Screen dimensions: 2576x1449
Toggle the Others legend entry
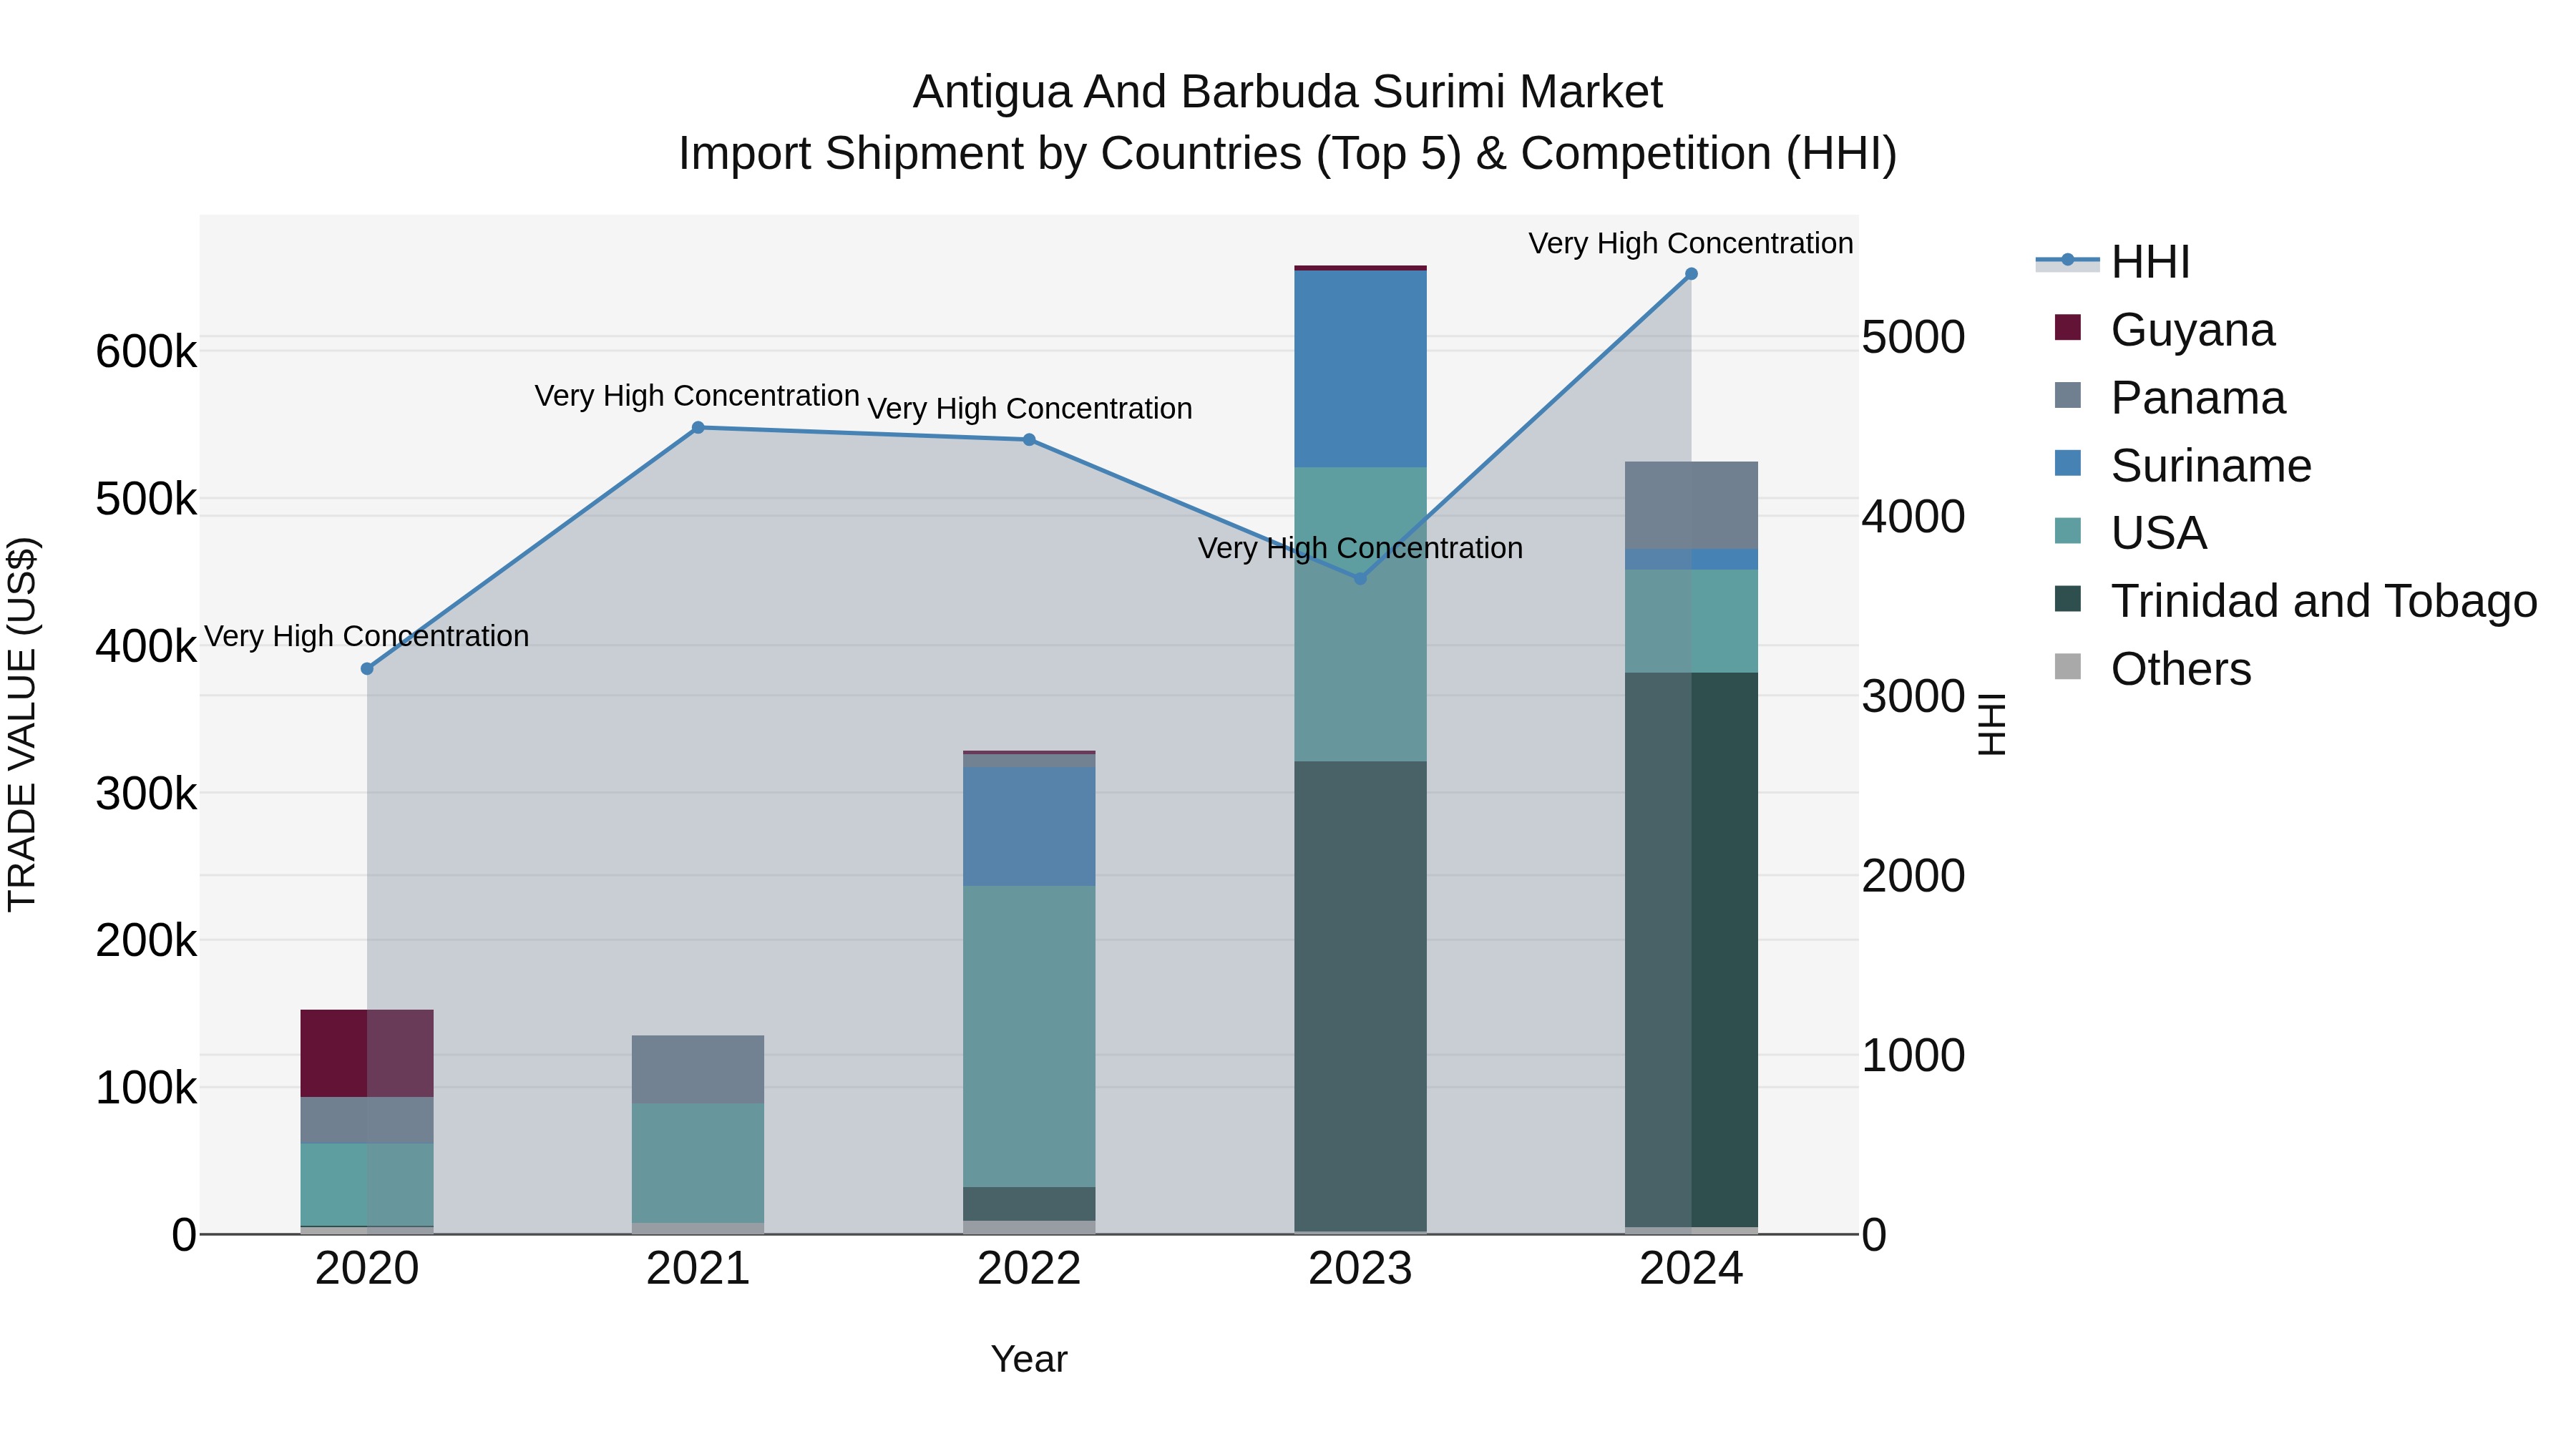2152,669
